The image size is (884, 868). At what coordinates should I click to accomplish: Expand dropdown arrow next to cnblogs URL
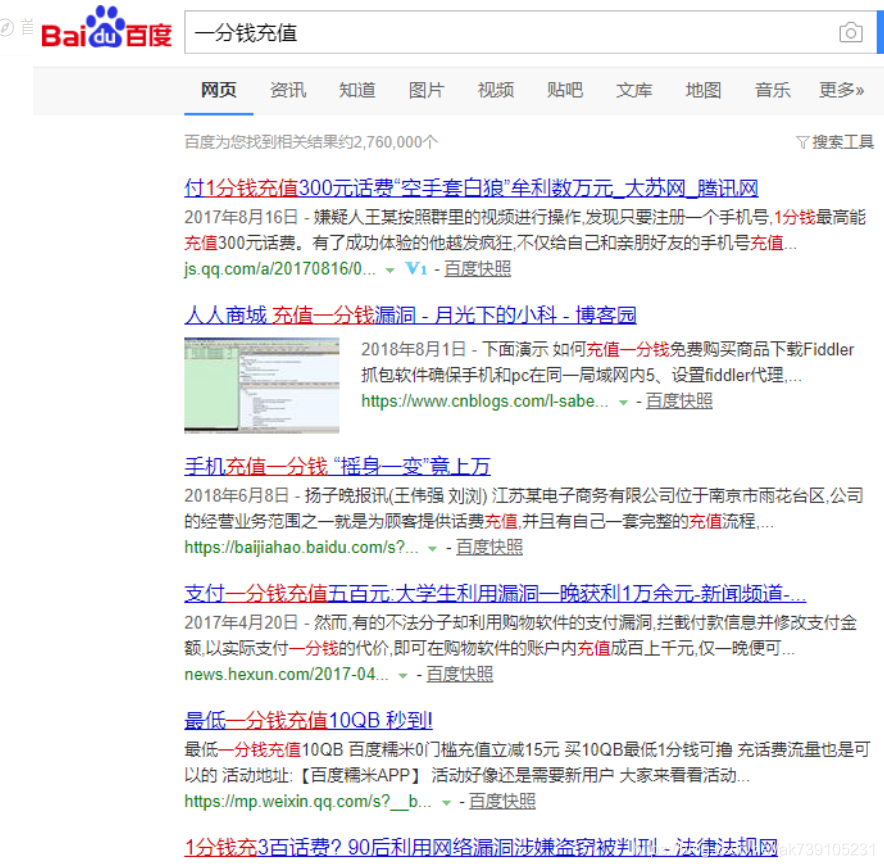[623, 402]
